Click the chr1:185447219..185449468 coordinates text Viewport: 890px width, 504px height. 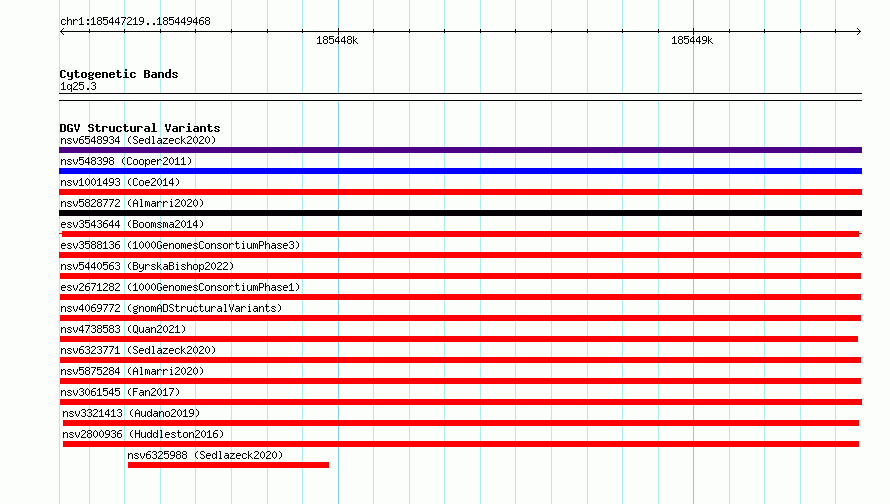coord(135,21)
